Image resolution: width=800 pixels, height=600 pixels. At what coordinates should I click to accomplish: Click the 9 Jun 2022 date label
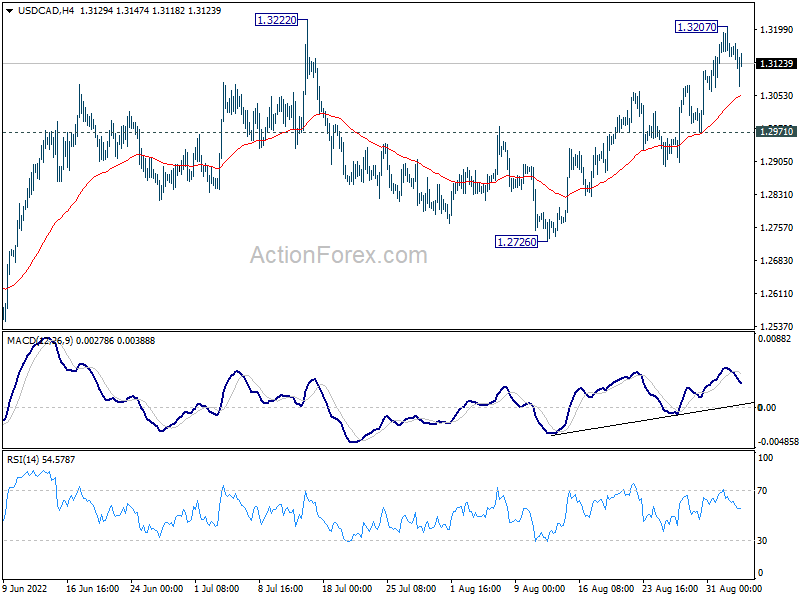tap(24, 589)
